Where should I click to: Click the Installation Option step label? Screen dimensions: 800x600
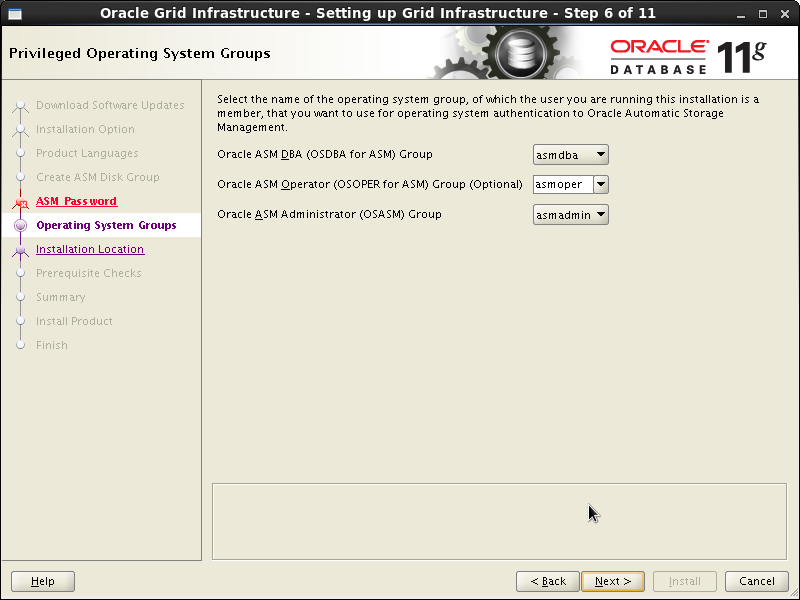pos(85,129)
